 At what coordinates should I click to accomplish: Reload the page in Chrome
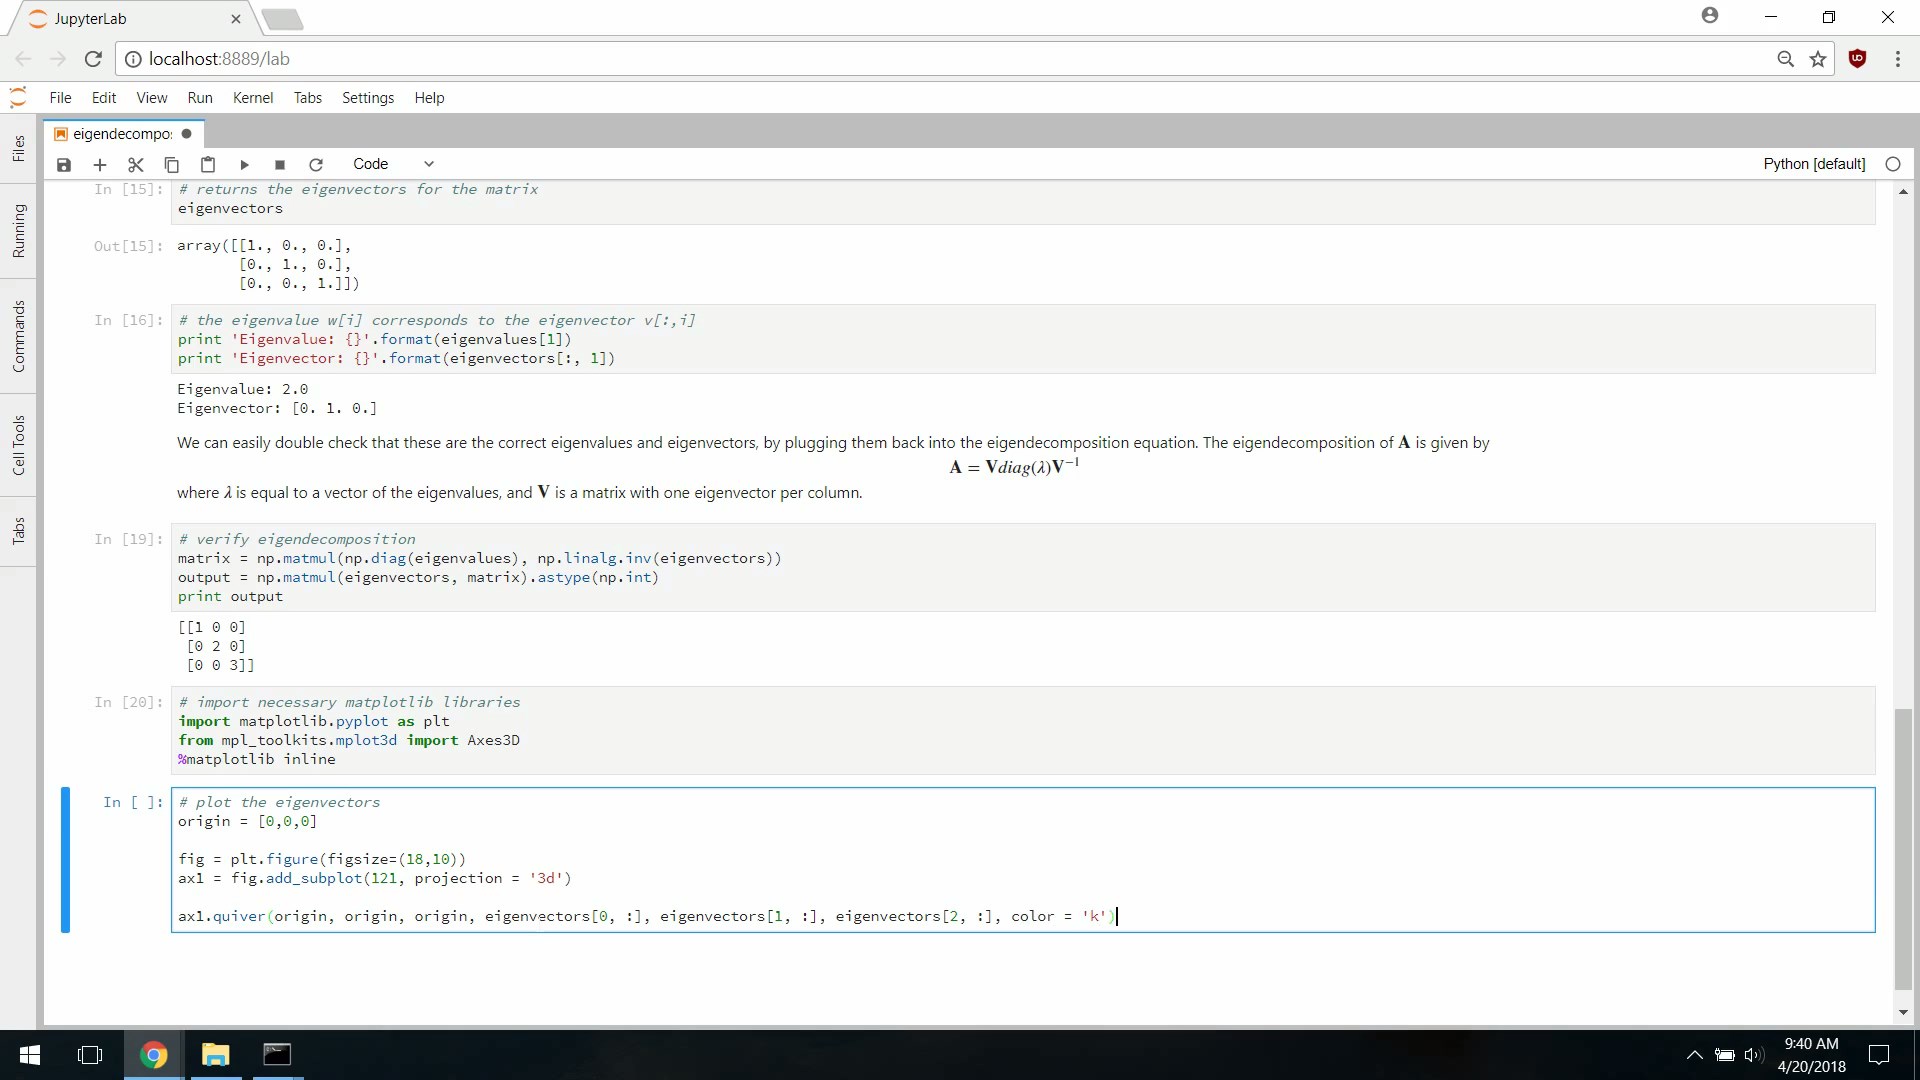93,59
